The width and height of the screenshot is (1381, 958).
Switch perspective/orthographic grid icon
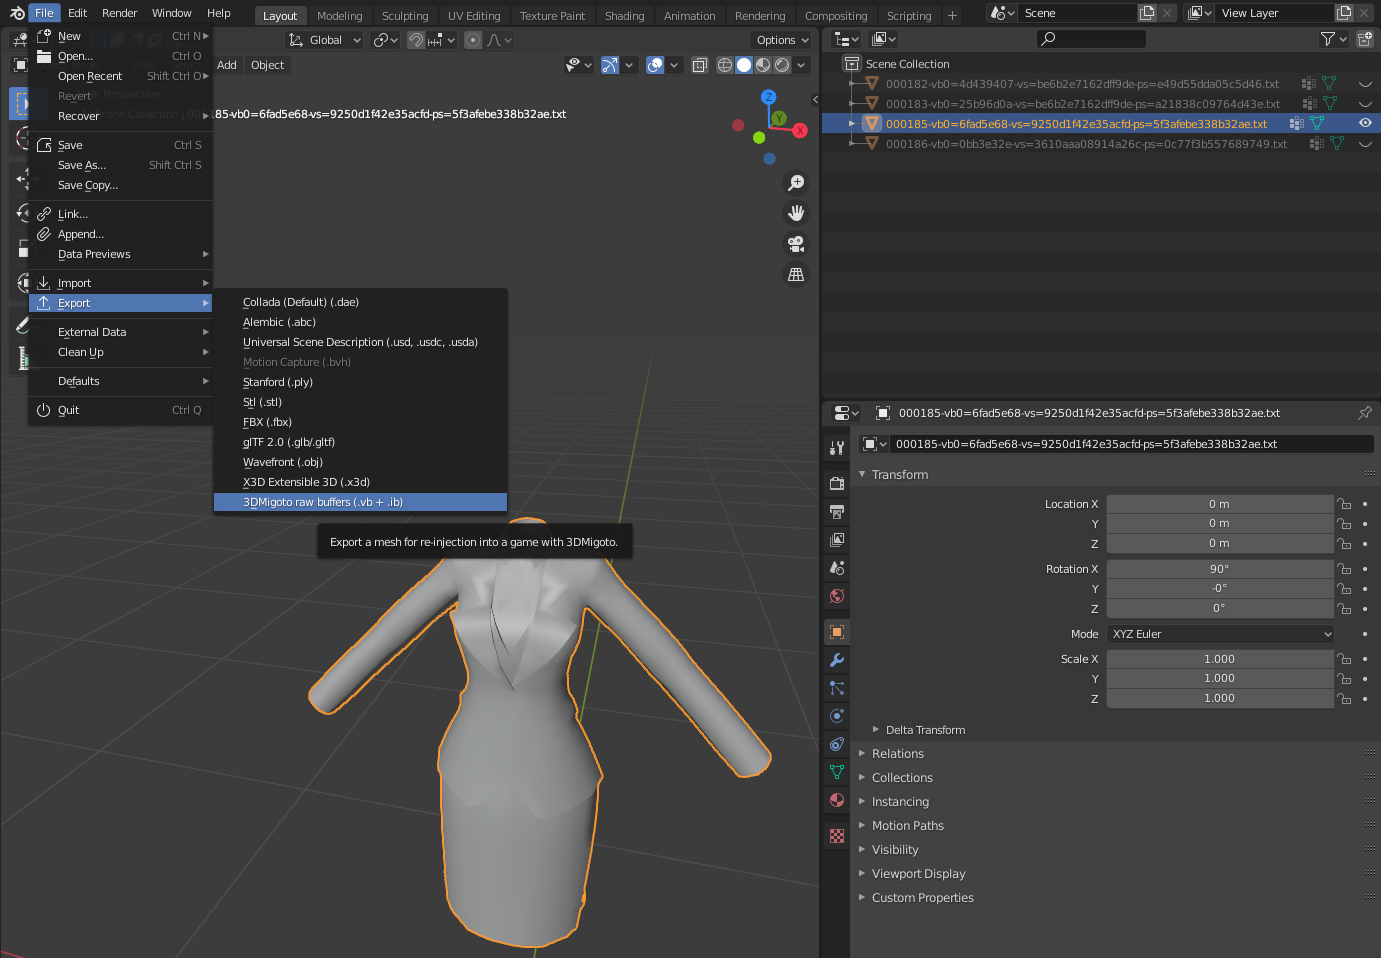pyautogui.click(x=796, y=274)
